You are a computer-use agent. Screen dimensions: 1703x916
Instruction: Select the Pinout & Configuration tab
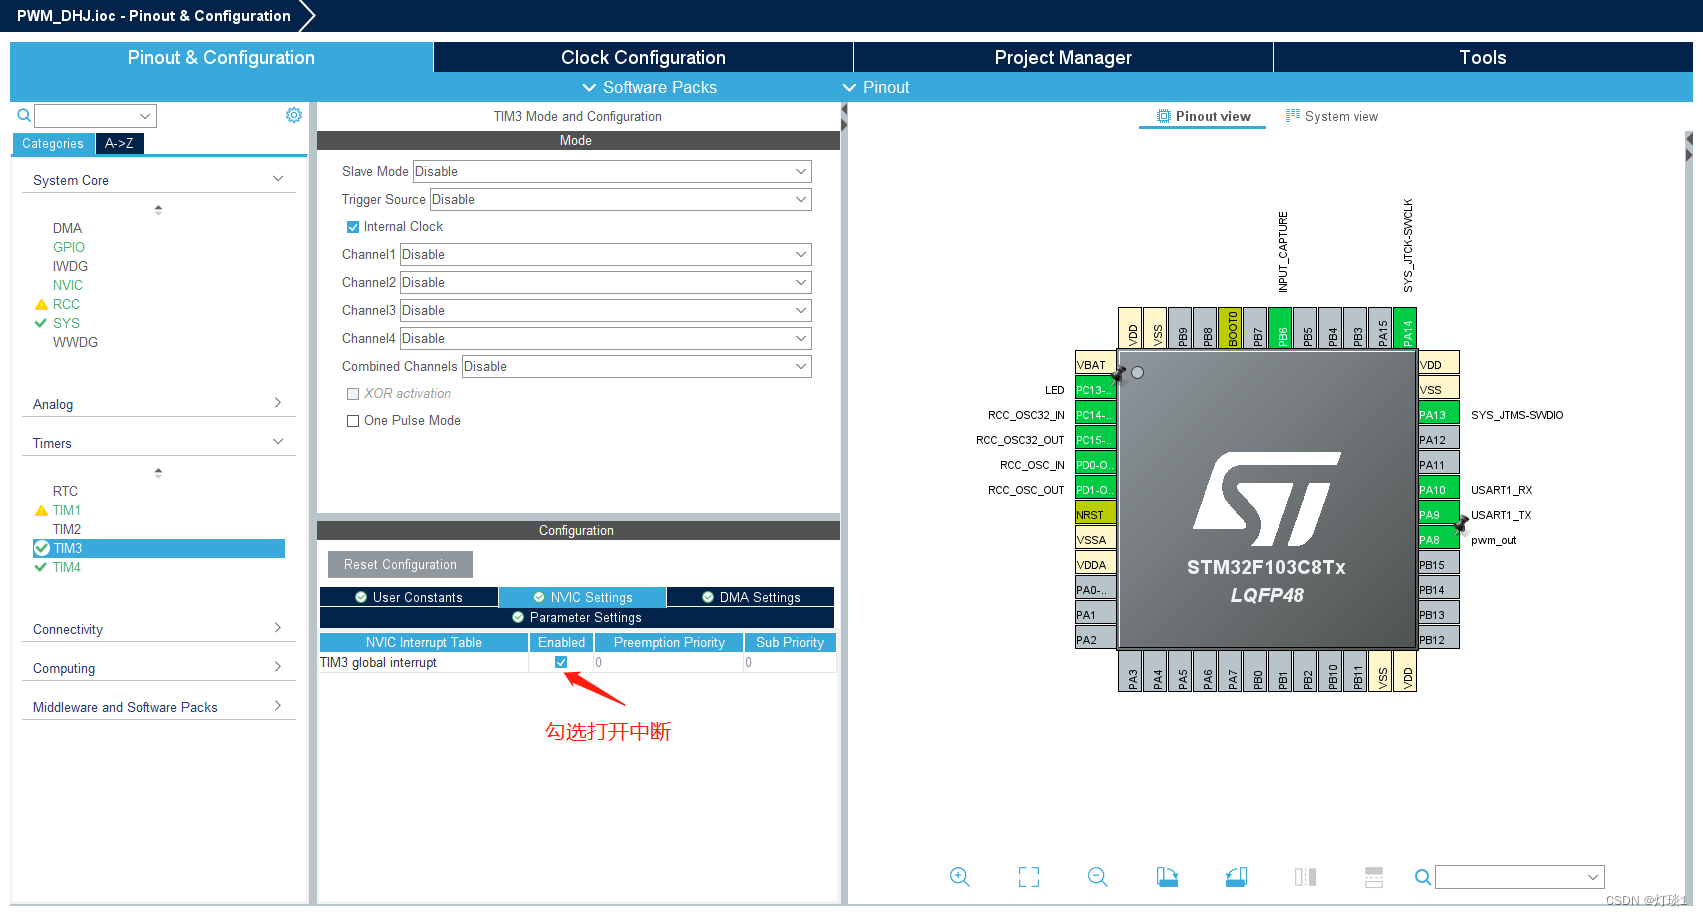221,57
